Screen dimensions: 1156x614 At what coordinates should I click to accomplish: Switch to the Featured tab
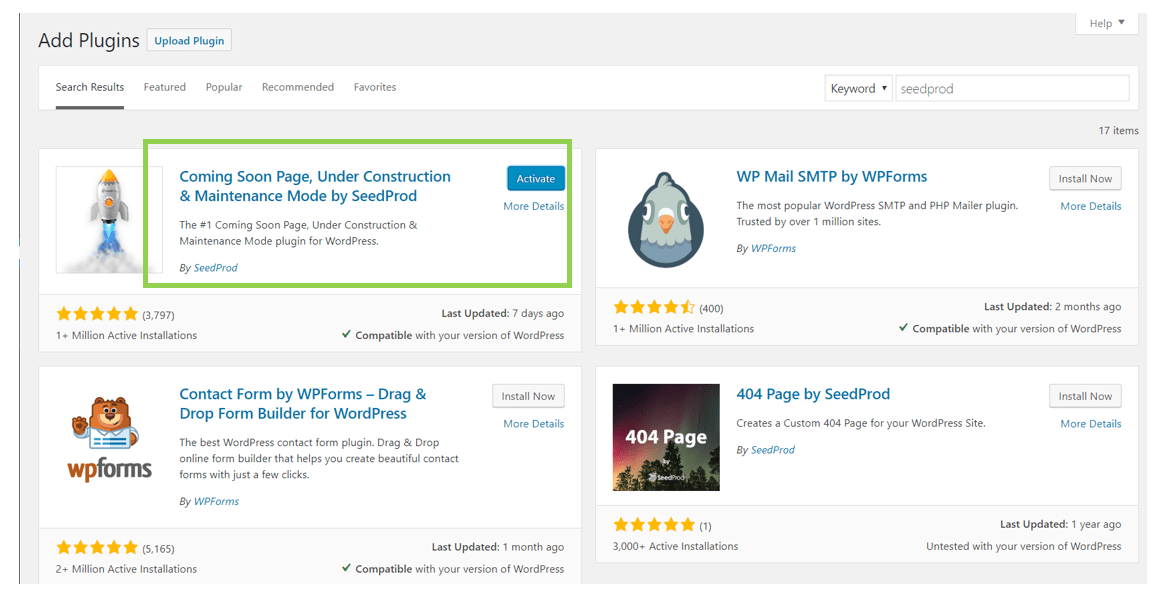tap(164, 87)
